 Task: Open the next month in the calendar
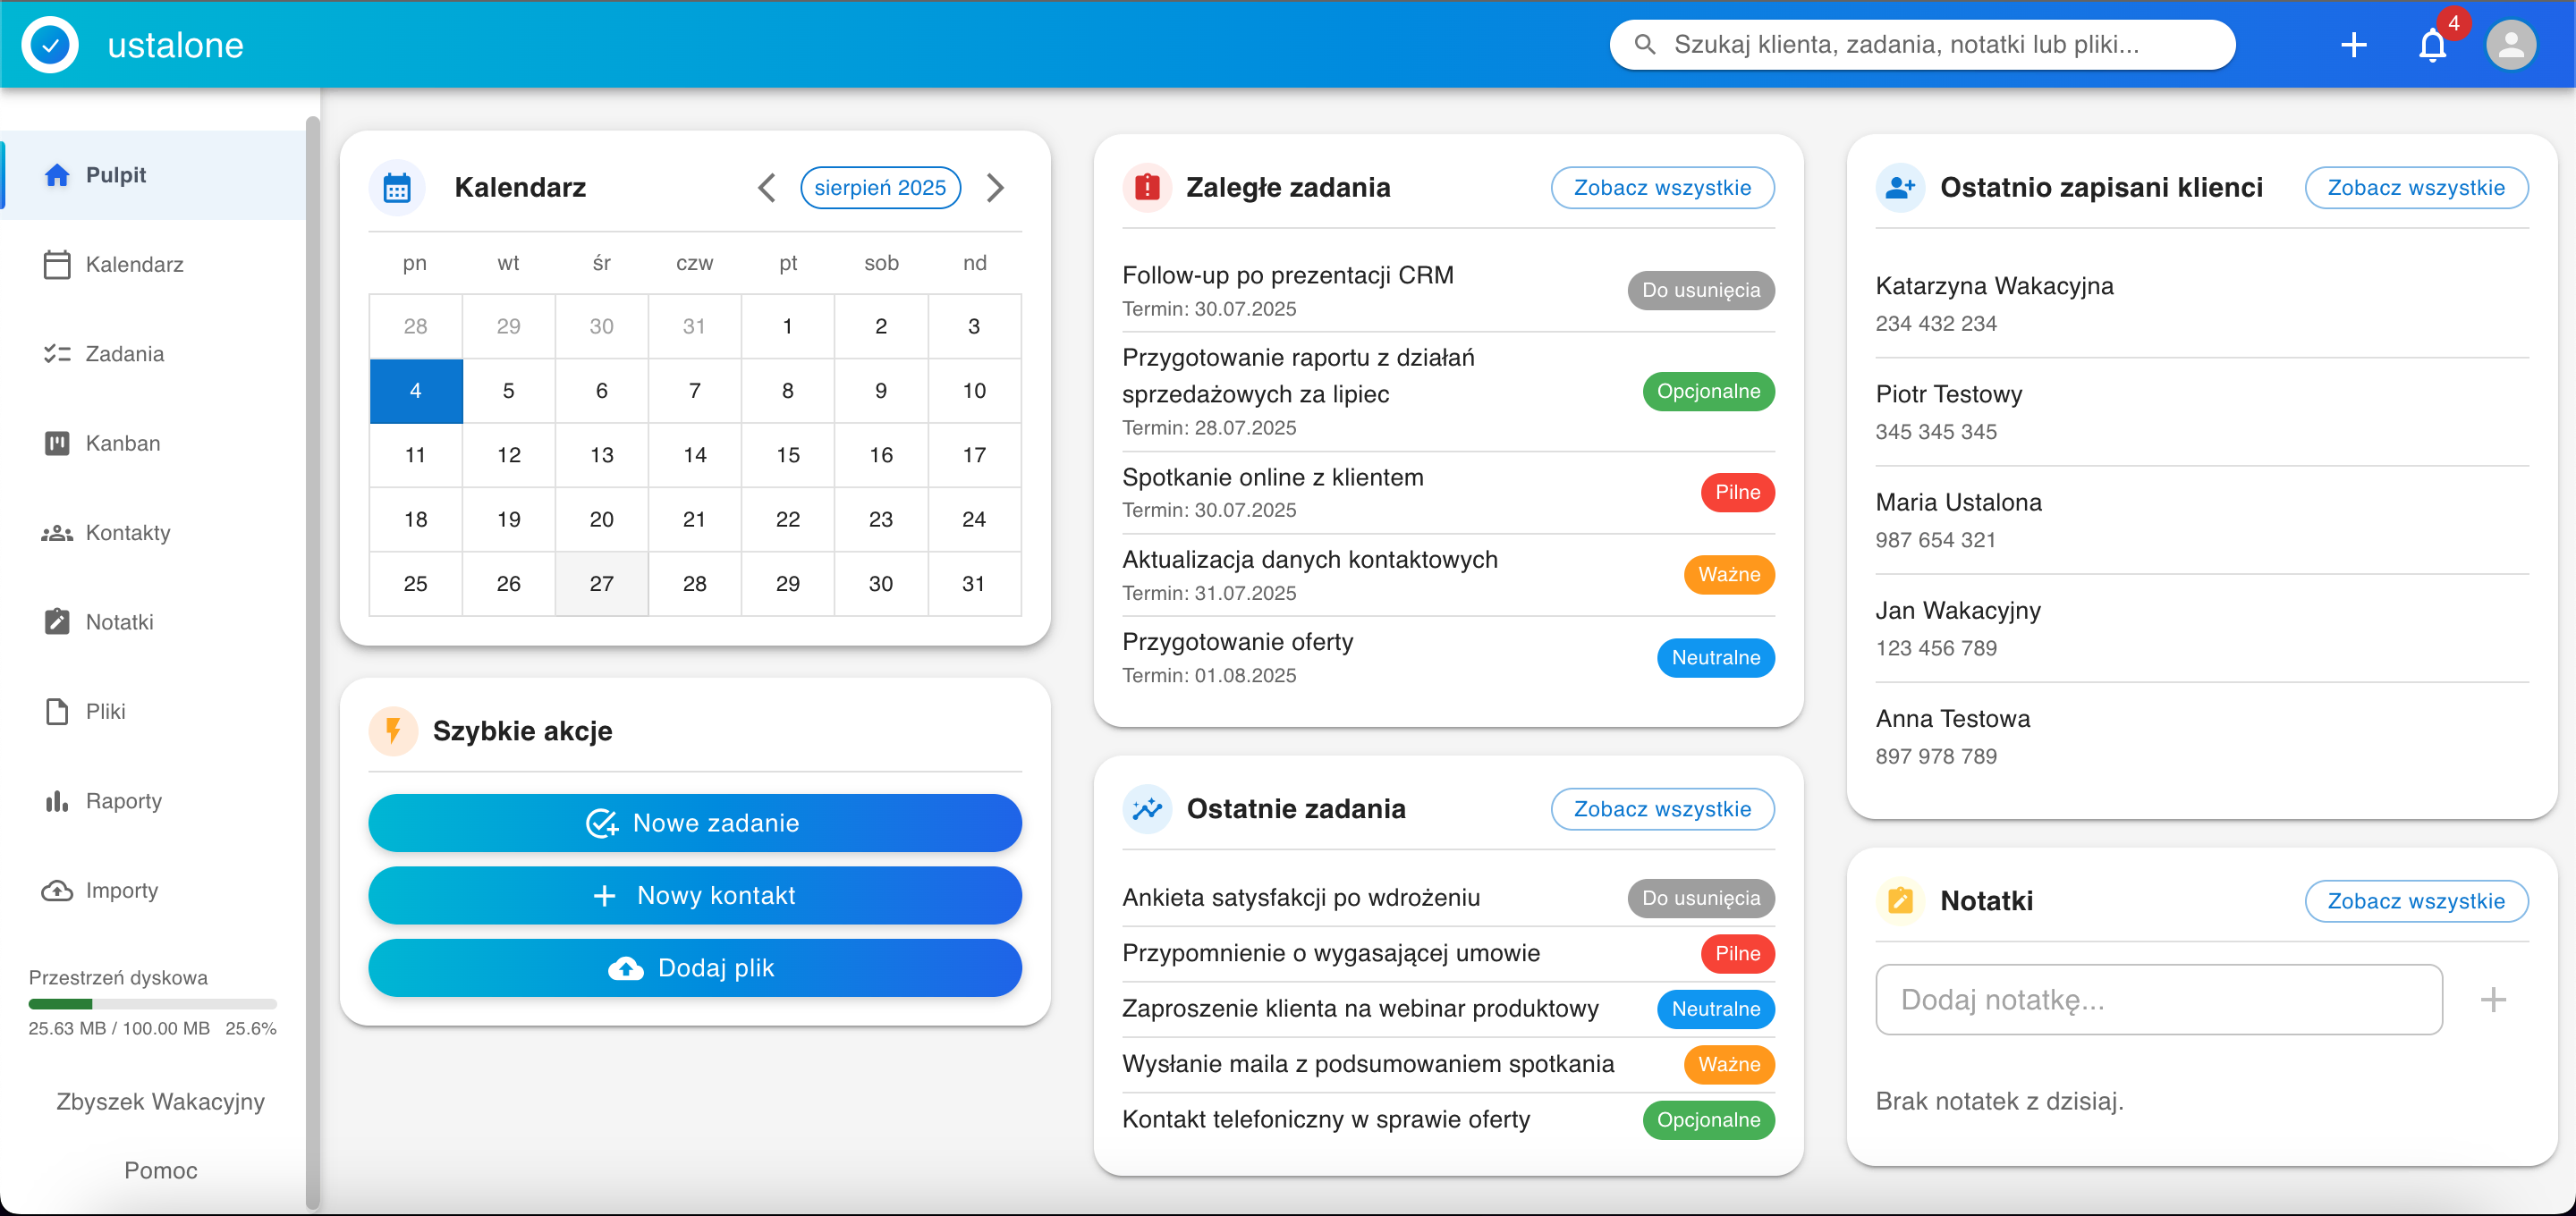tap(995, 187)
